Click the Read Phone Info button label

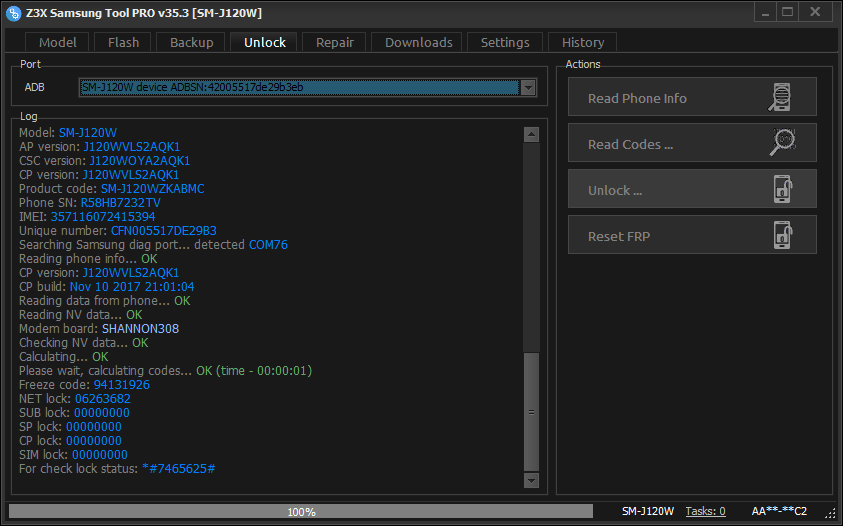(637, 98)
